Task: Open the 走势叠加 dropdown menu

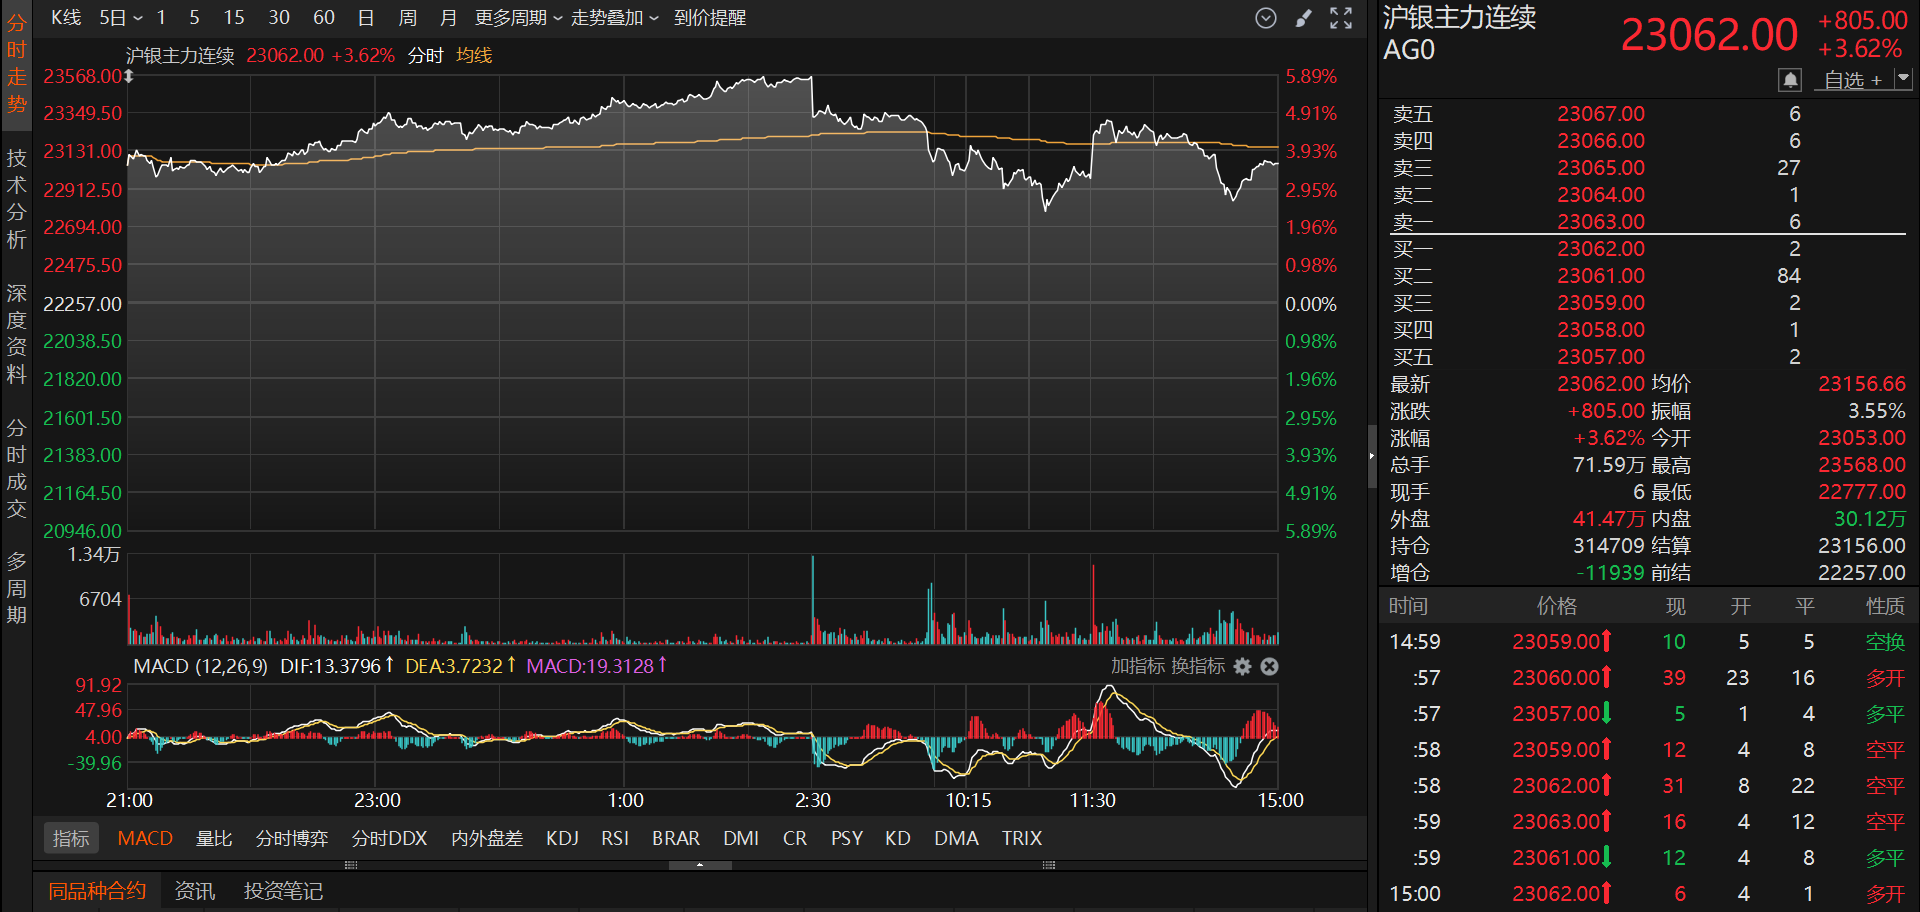Action: point(614,18)
